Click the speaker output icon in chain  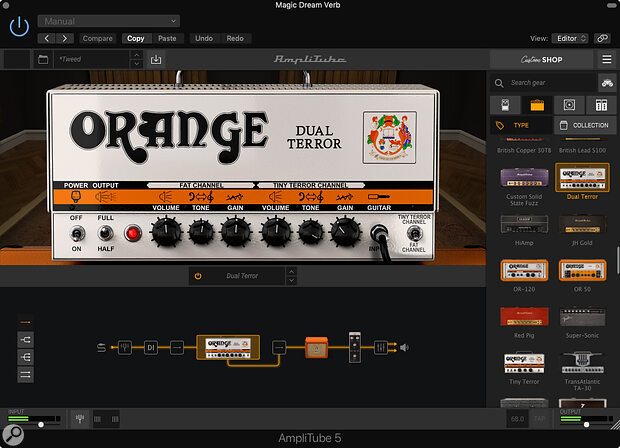coord(404,348)
